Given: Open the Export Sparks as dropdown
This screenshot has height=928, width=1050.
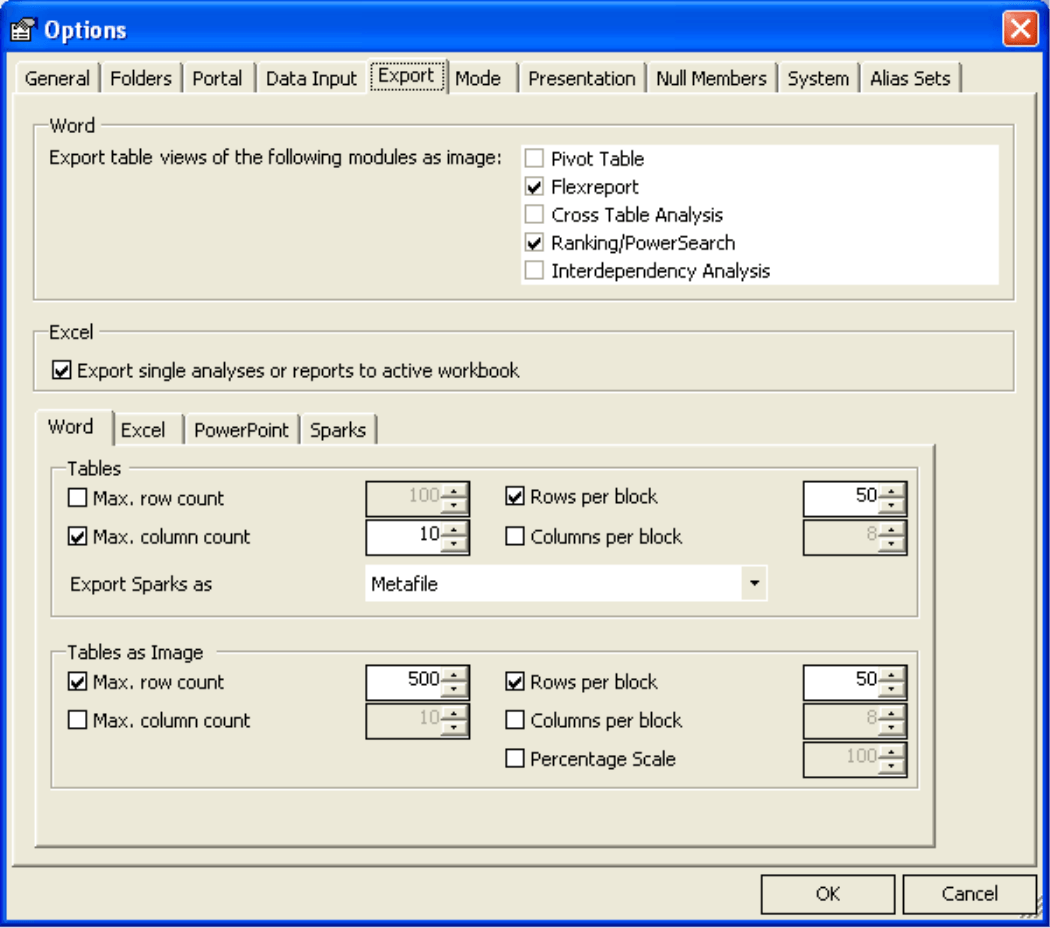Looking at the screenshot, I should 754,584.
